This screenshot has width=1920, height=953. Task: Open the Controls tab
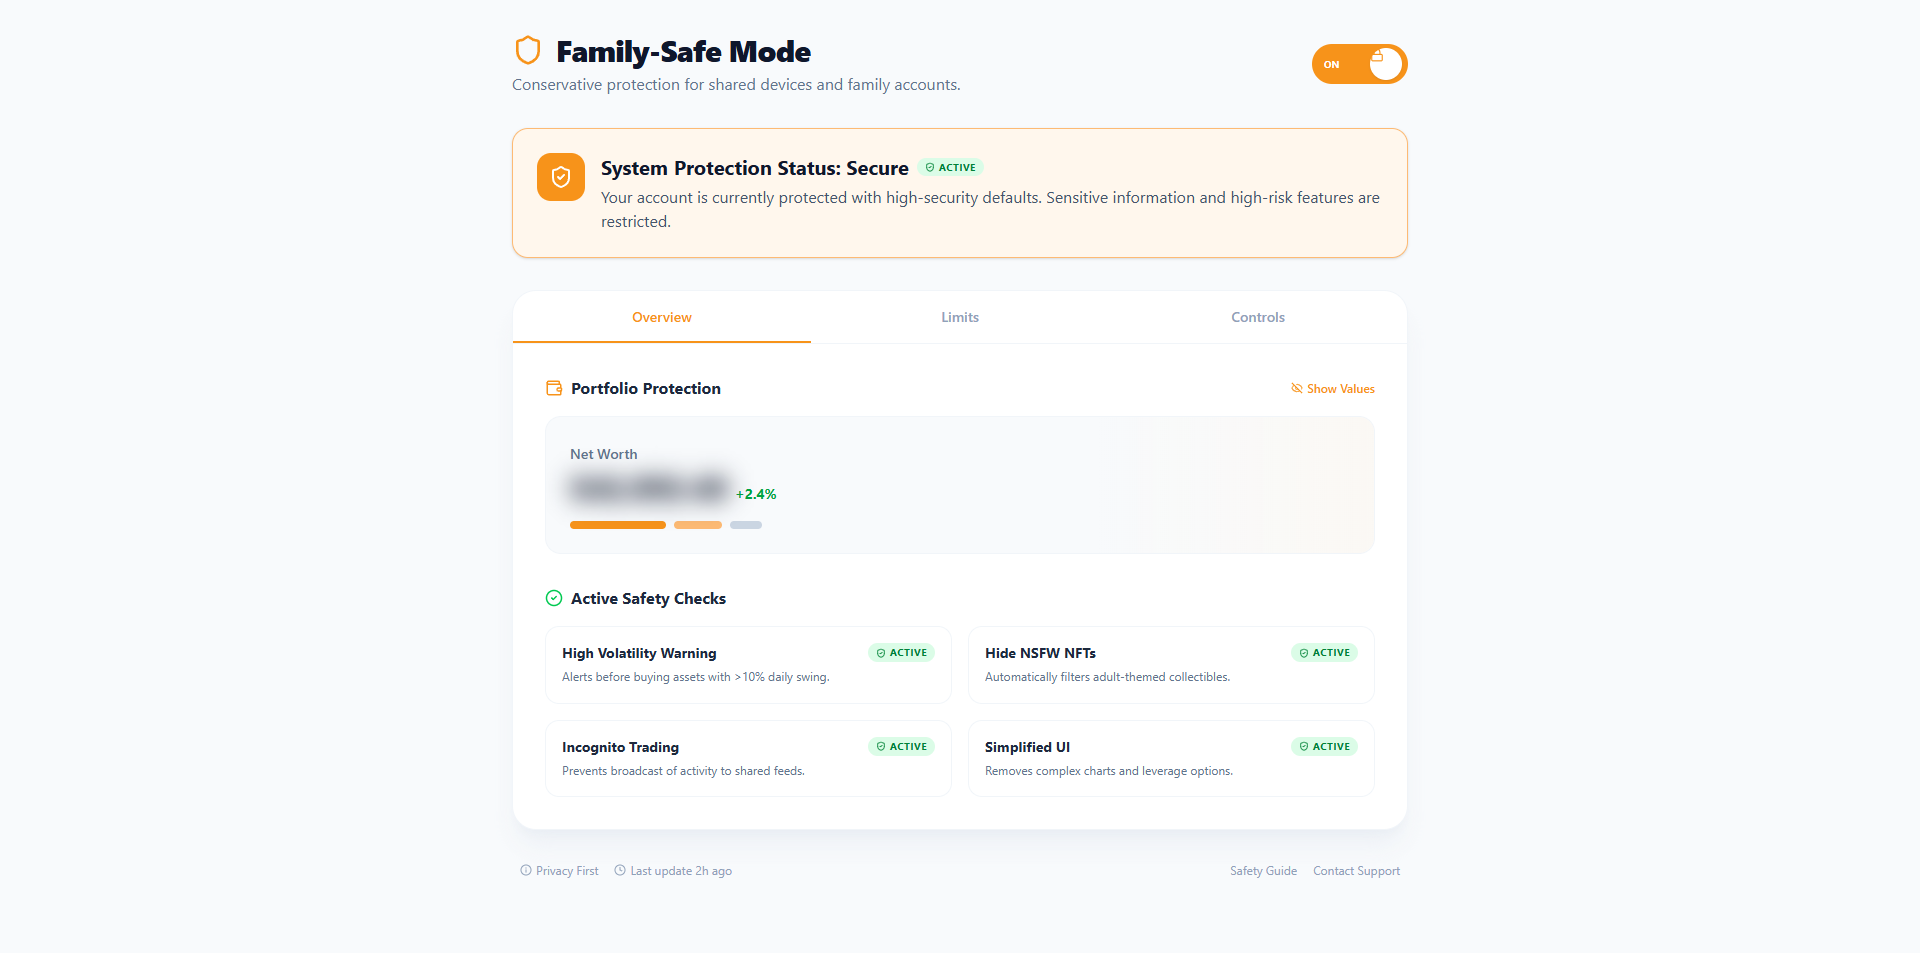click(x=1258, y=317)
